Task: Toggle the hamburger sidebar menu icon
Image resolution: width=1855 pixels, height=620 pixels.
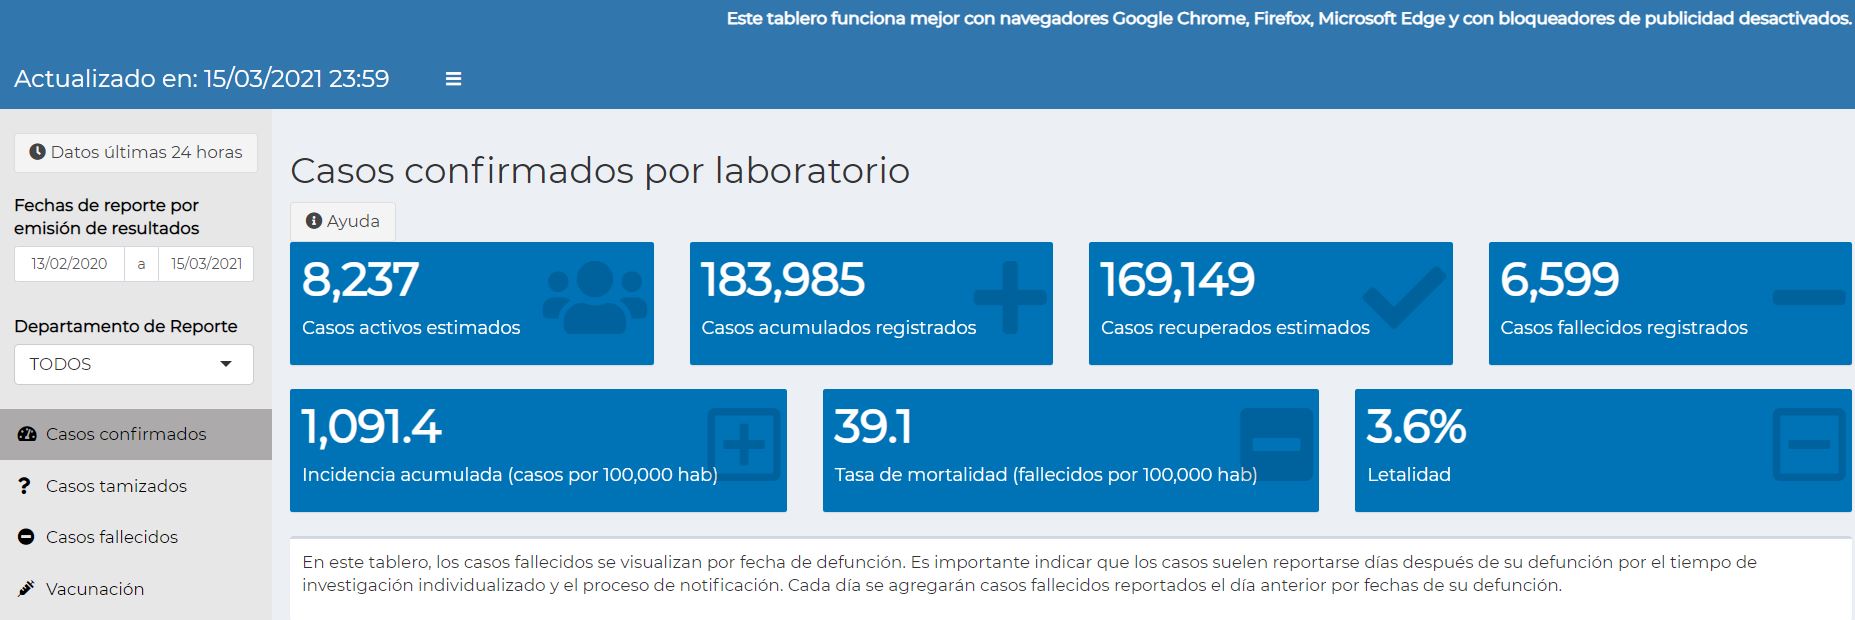Action: tap(453, 79)
